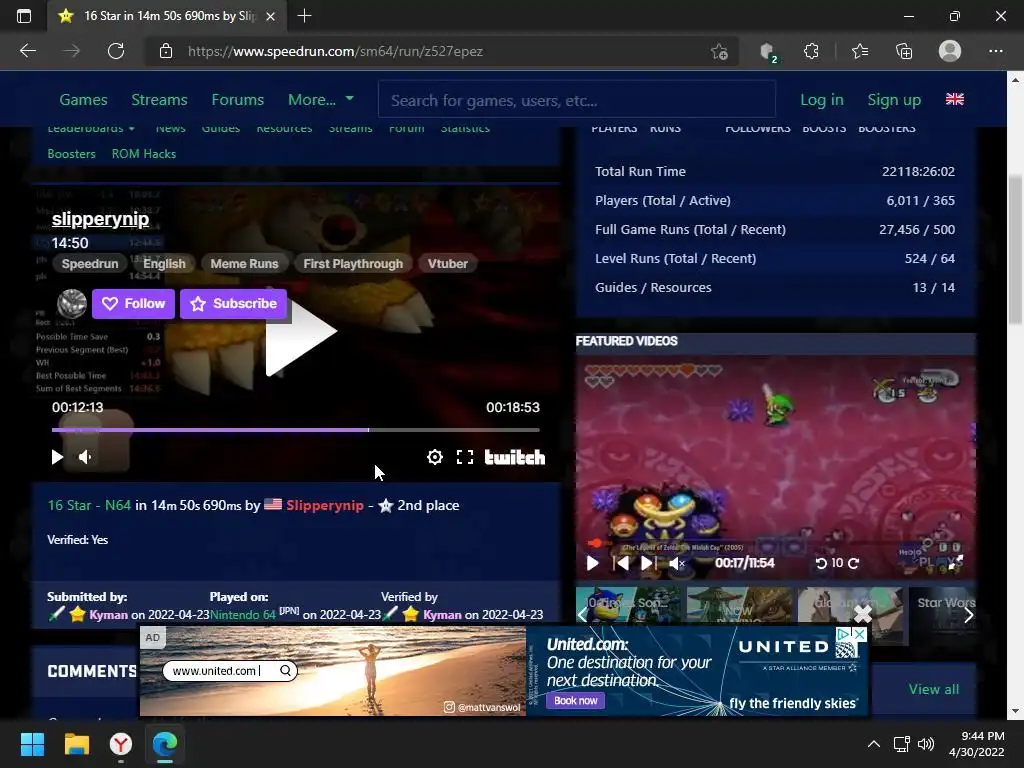Viewport: 1024px width, 768px height.
Task: Select the First Playthrough tag
Action: pyautogui.click(x=353, y=264)
